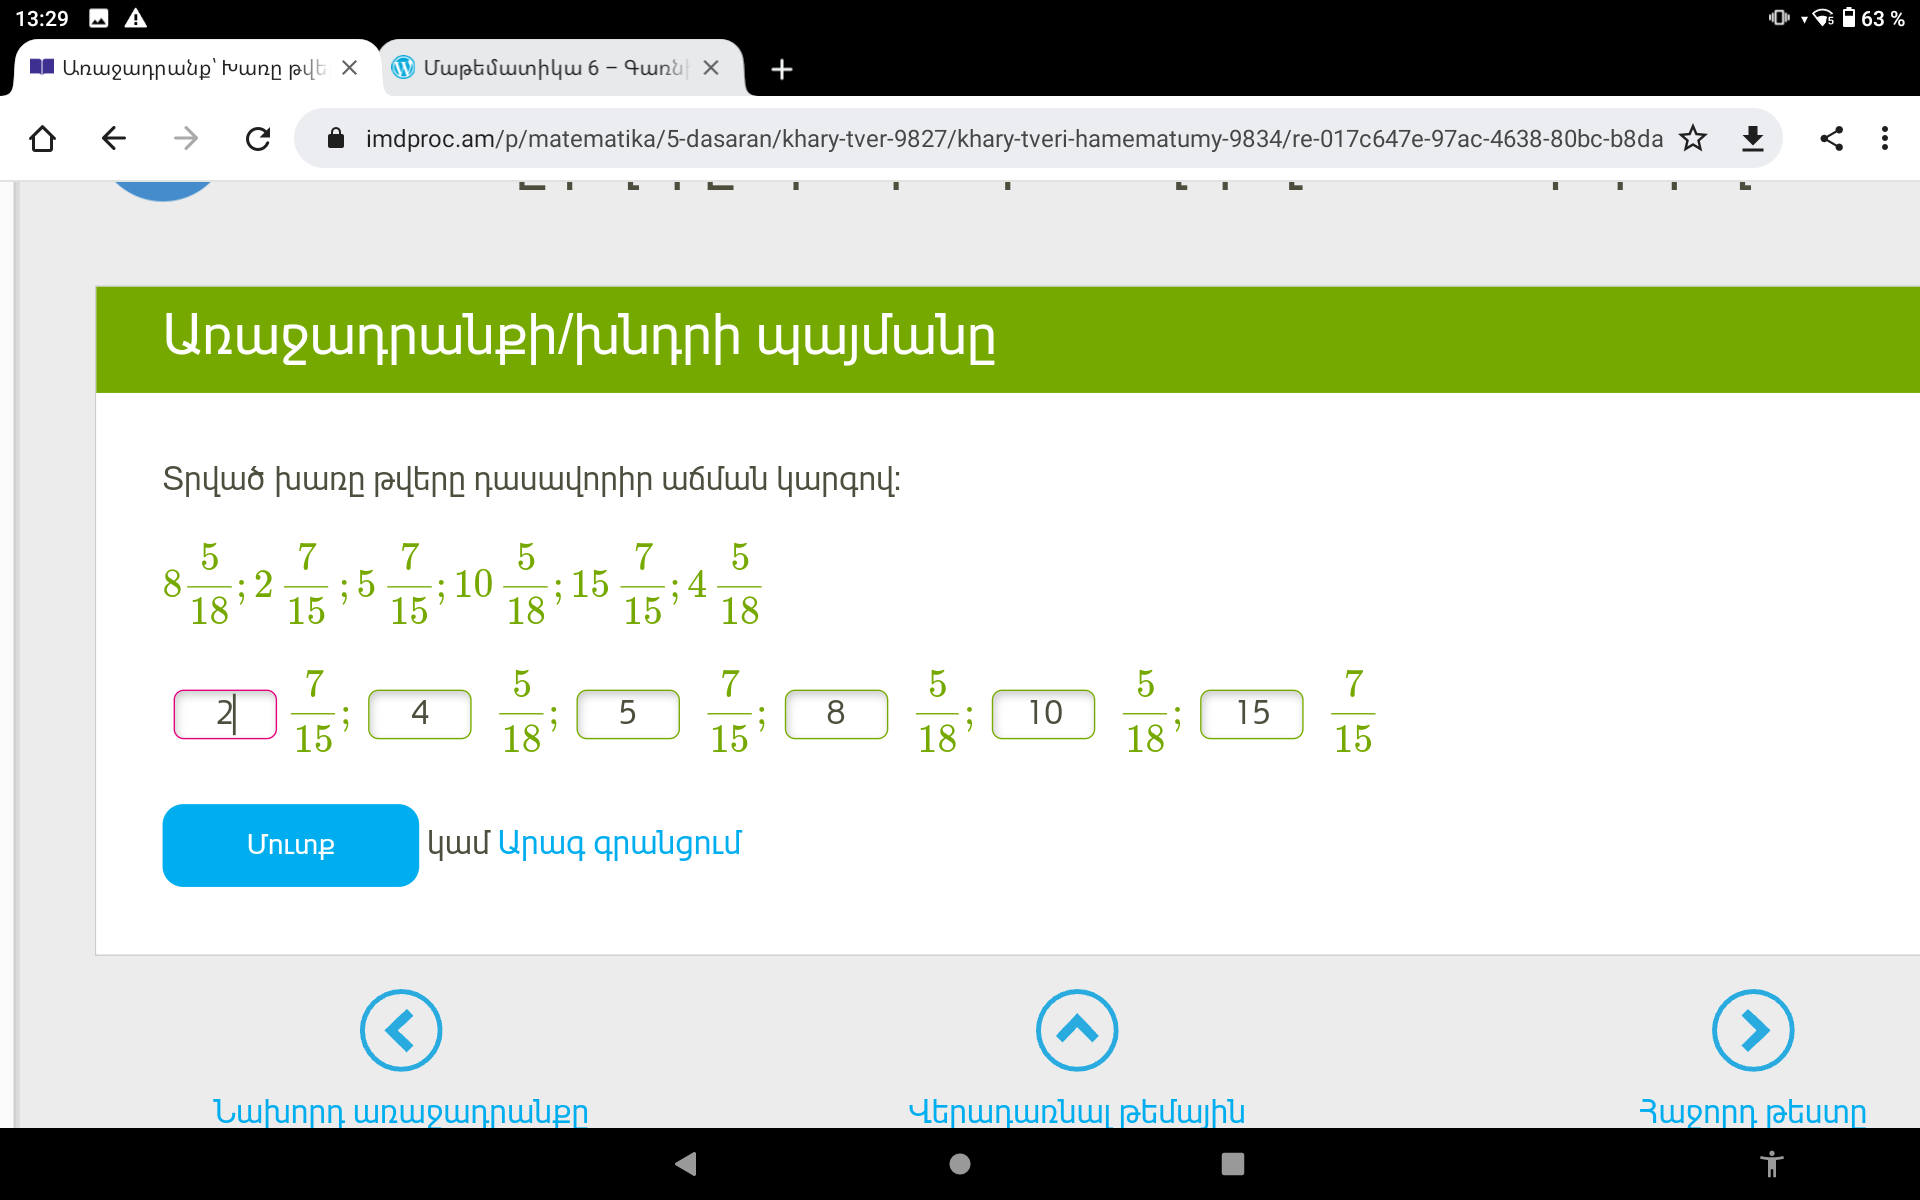This screenshot has width=1920, height=1200.
Task: Go to the previous exercise arrow circle
Action: click(401, 1030)
